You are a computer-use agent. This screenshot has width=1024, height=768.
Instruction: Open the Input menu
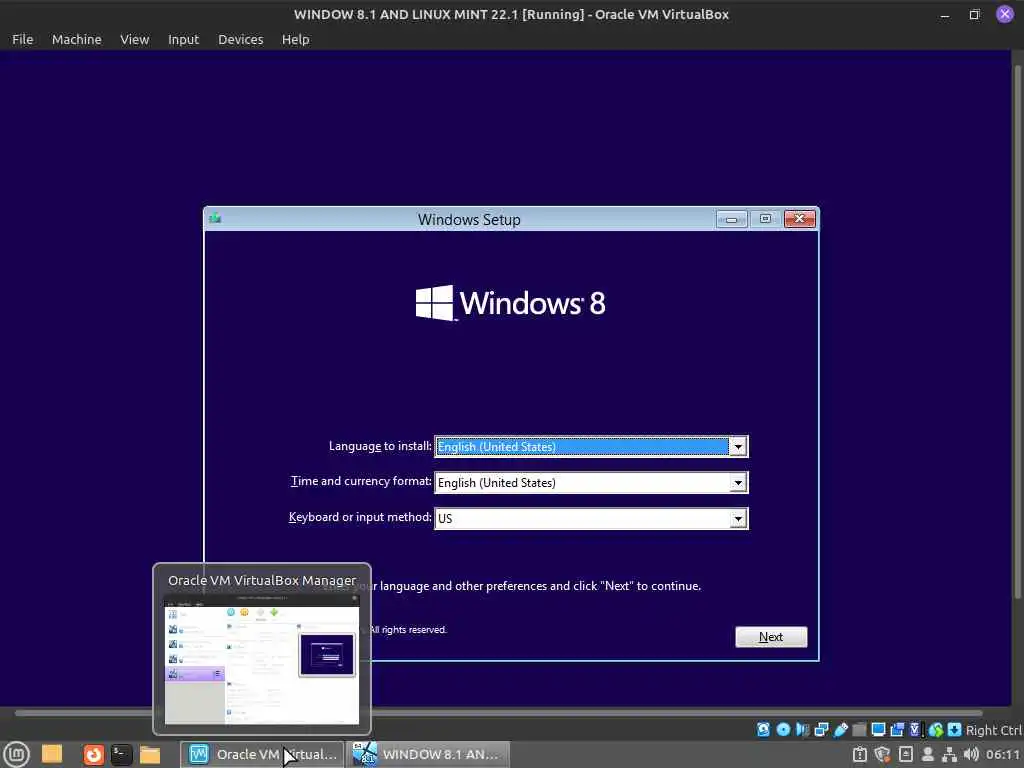click(x=183, y=39)
